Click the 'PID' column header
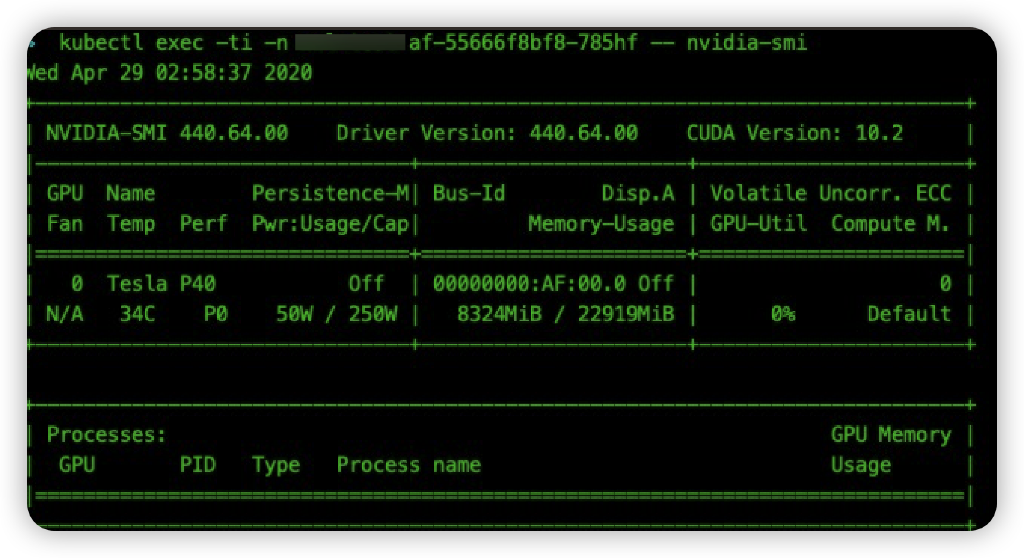1024x558 pixels. pyautogui.click(x=197, y=465)
